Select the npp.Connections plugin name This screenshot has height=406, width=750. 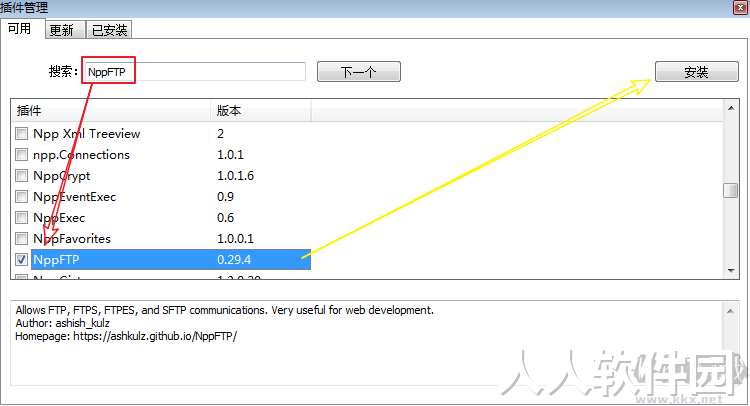pos(81,154)
